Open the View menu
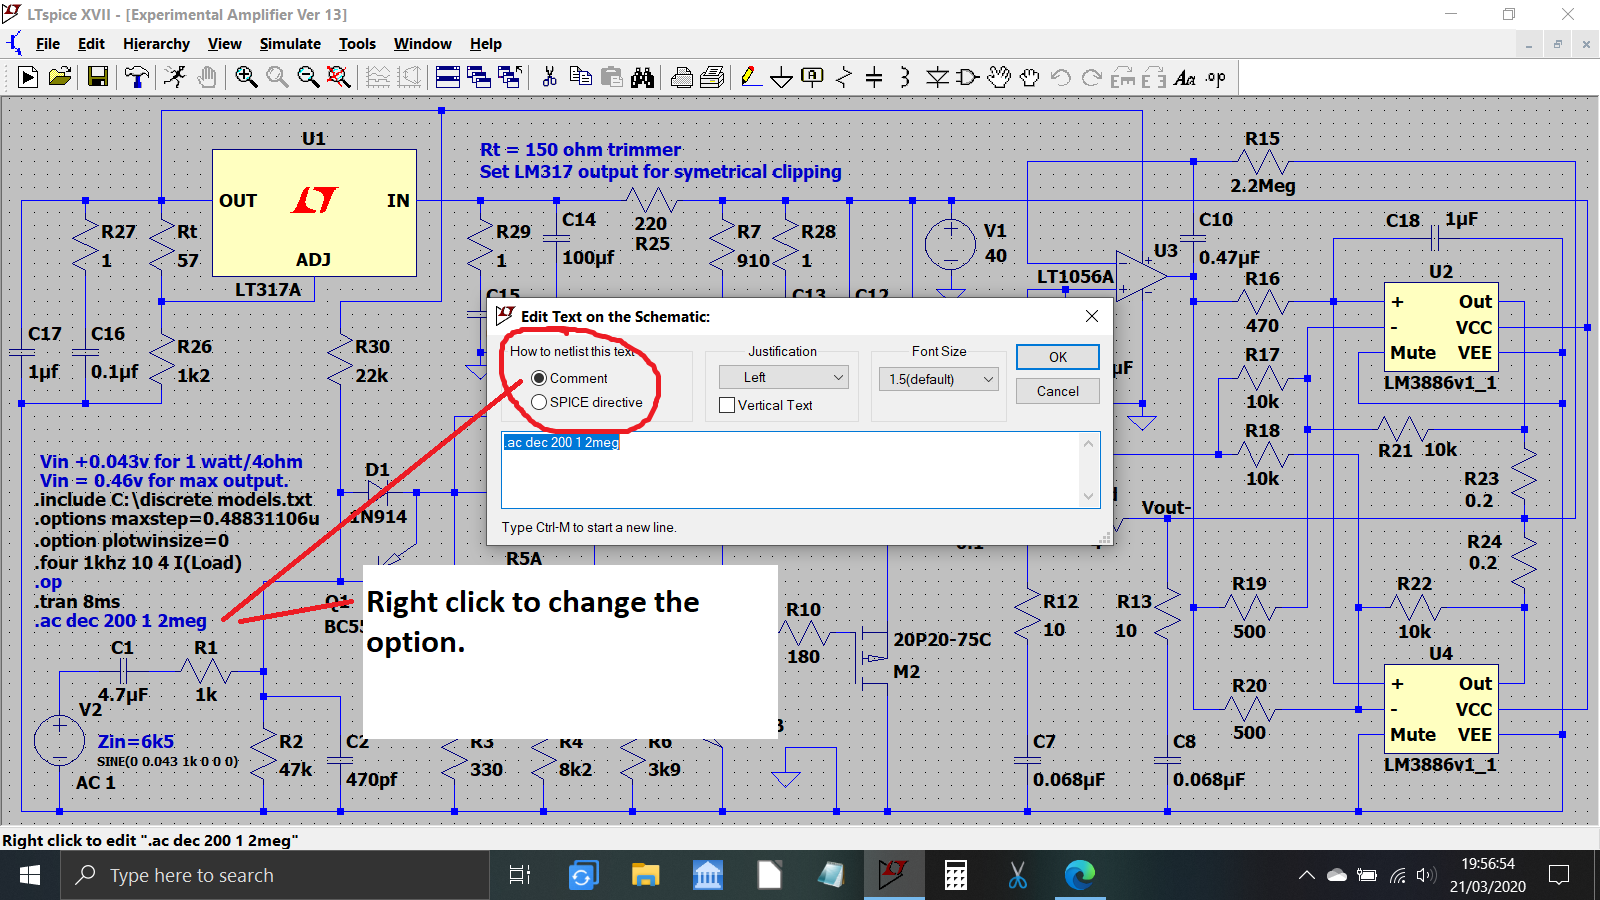 tap(224, 44)
